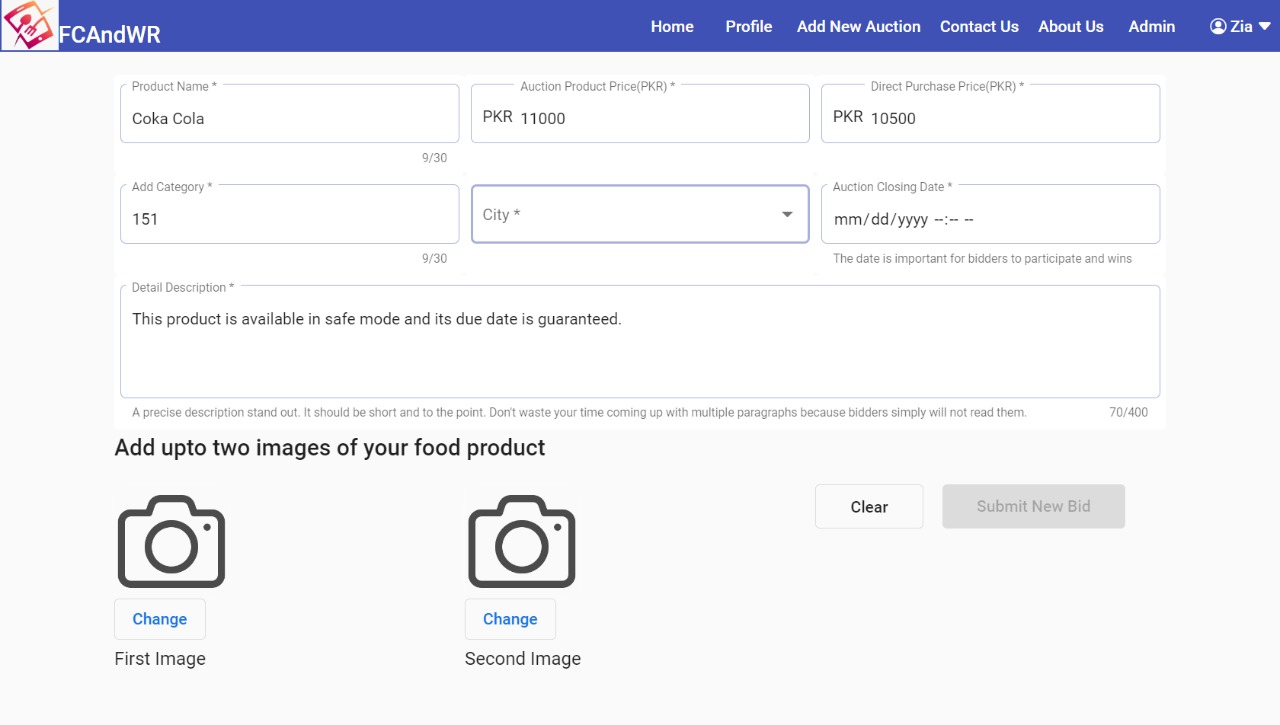Expand the City dropdown

point(787,214)
